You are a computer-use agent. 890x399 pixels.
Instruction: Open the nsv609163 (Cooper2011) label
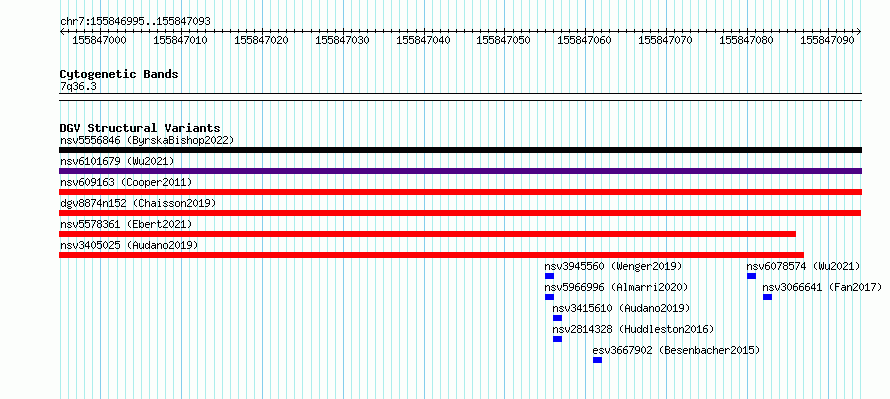[126, 182]
